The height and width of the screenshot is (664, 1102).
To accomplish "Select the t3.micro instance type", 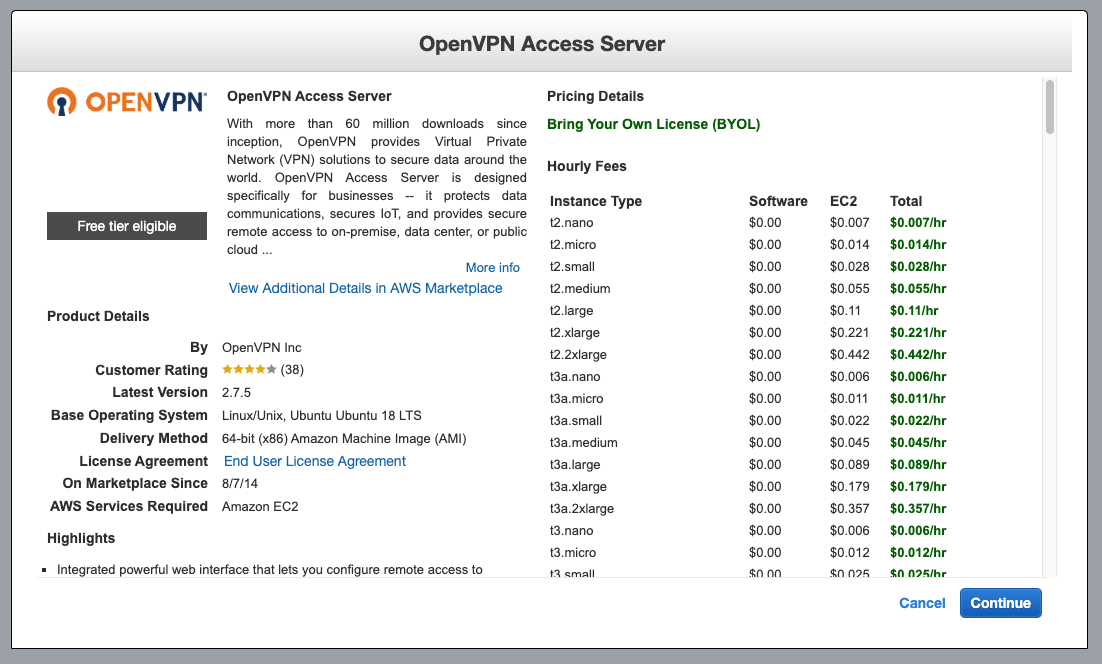I will [x=573, y=553].
